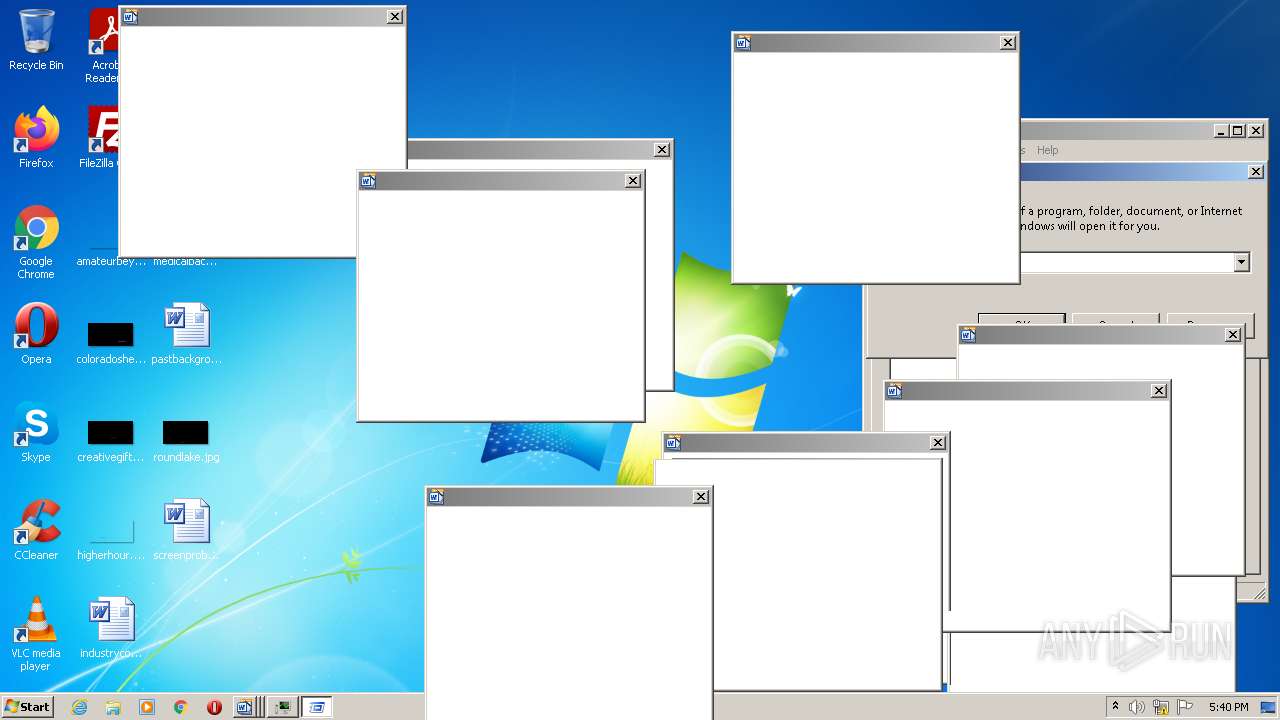Open VLC media player shortcut

[x=36, y=634]
